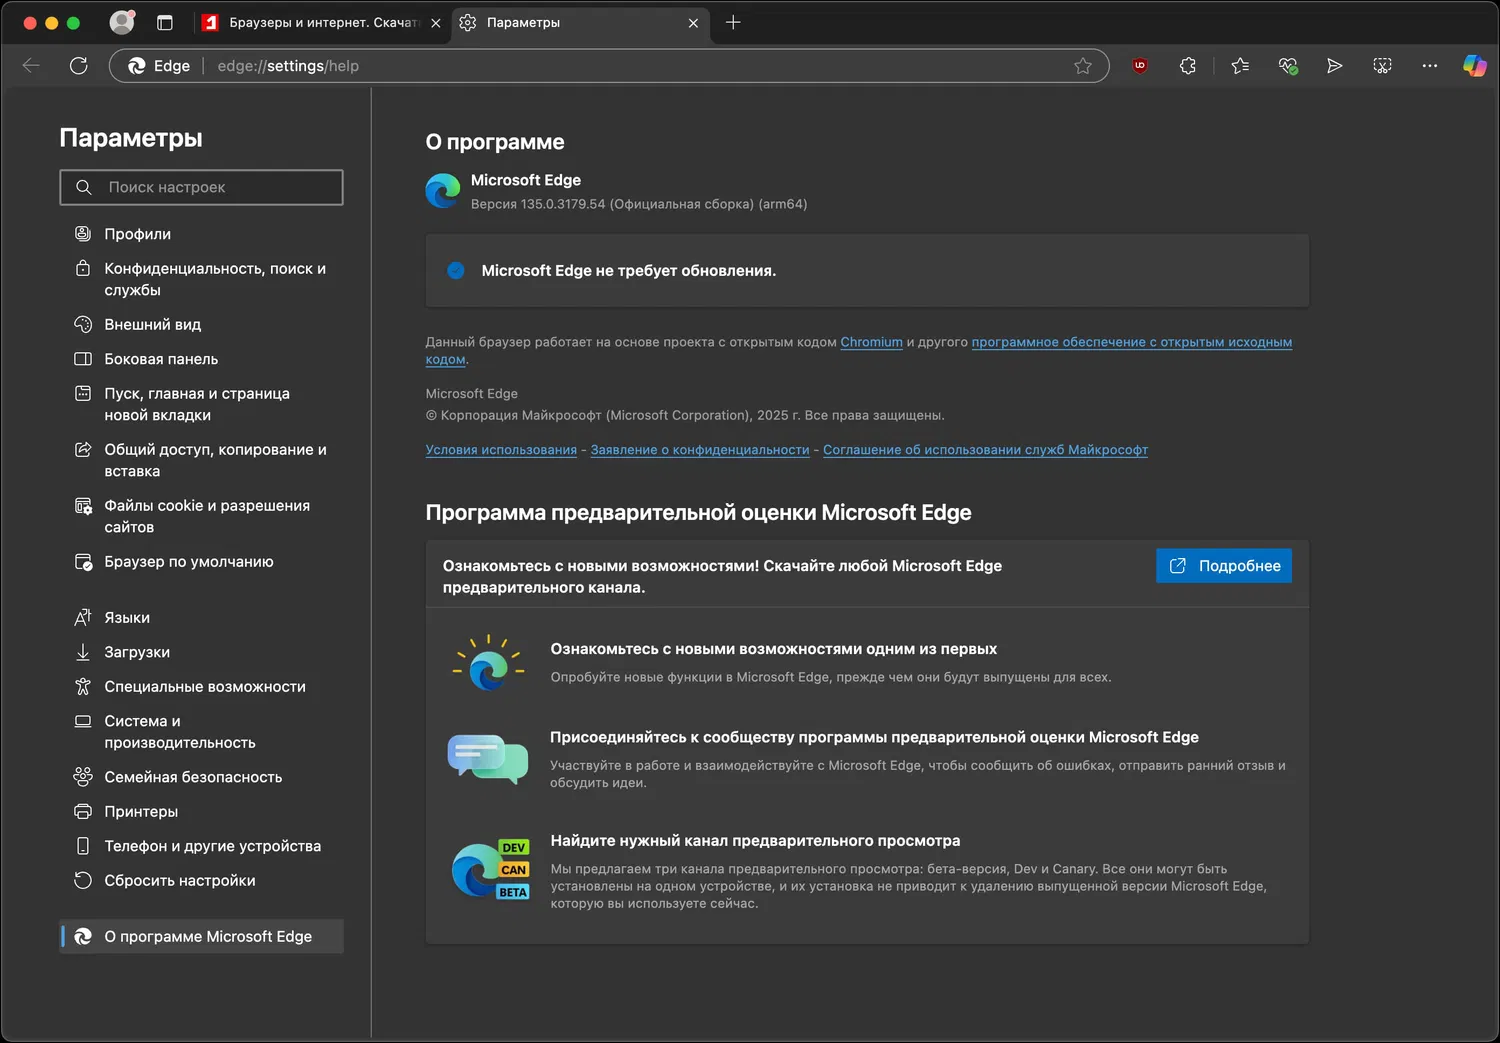
Task: Click heading Программа предварительной оценки Microsoft Edge
Action: click(699, 513)
